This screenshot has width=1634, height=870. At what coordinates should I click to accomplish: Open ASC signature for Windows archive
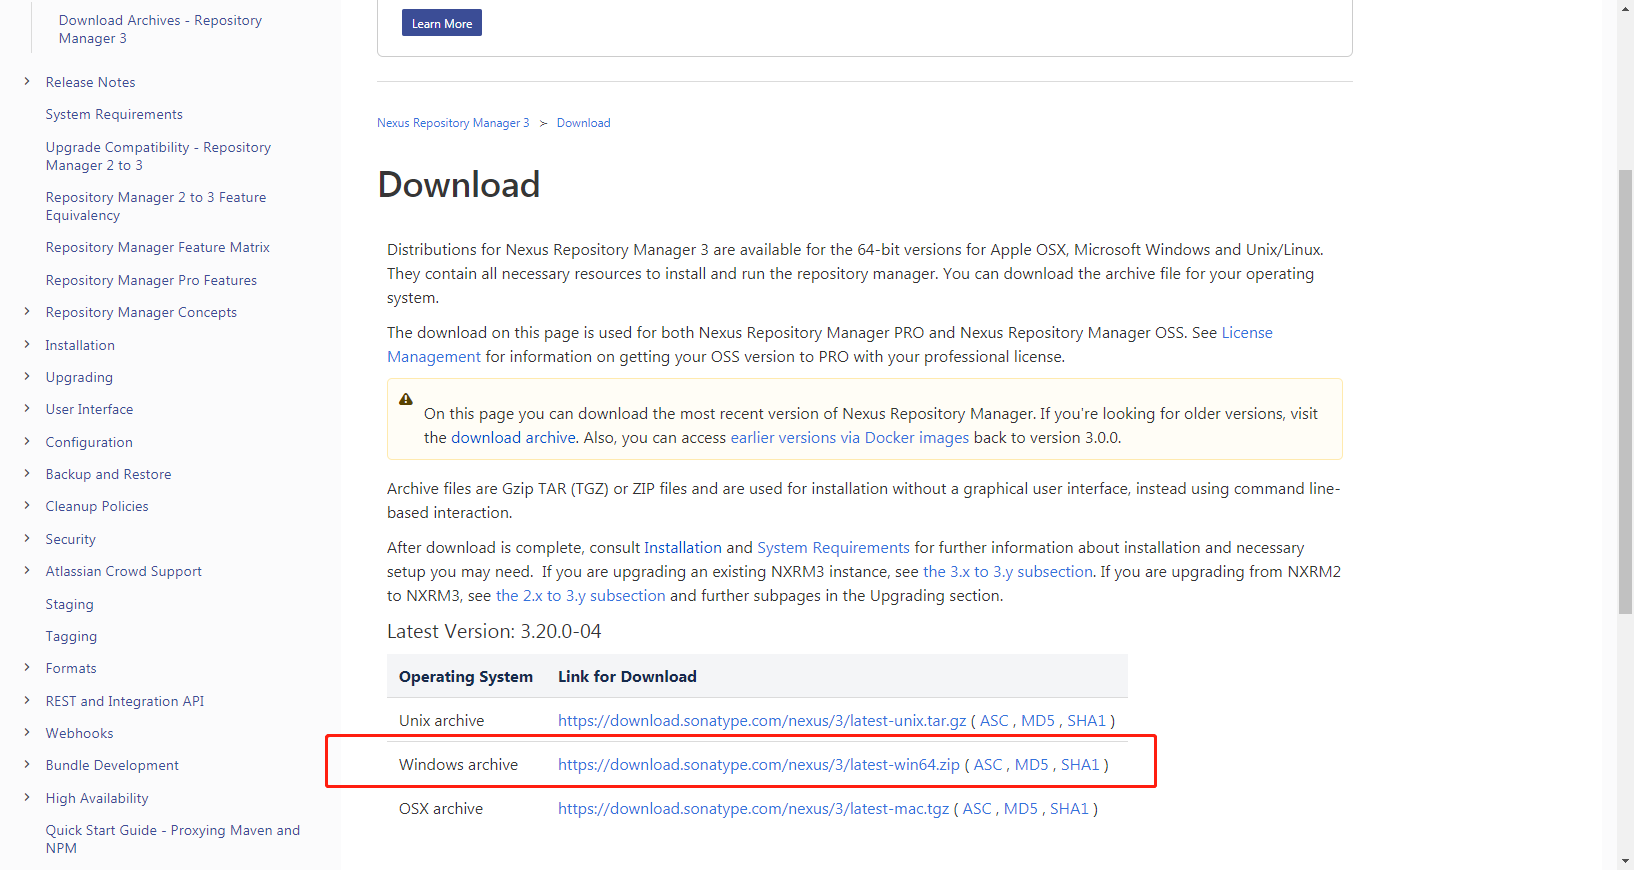pyautogui.click(x=988, y=765)
